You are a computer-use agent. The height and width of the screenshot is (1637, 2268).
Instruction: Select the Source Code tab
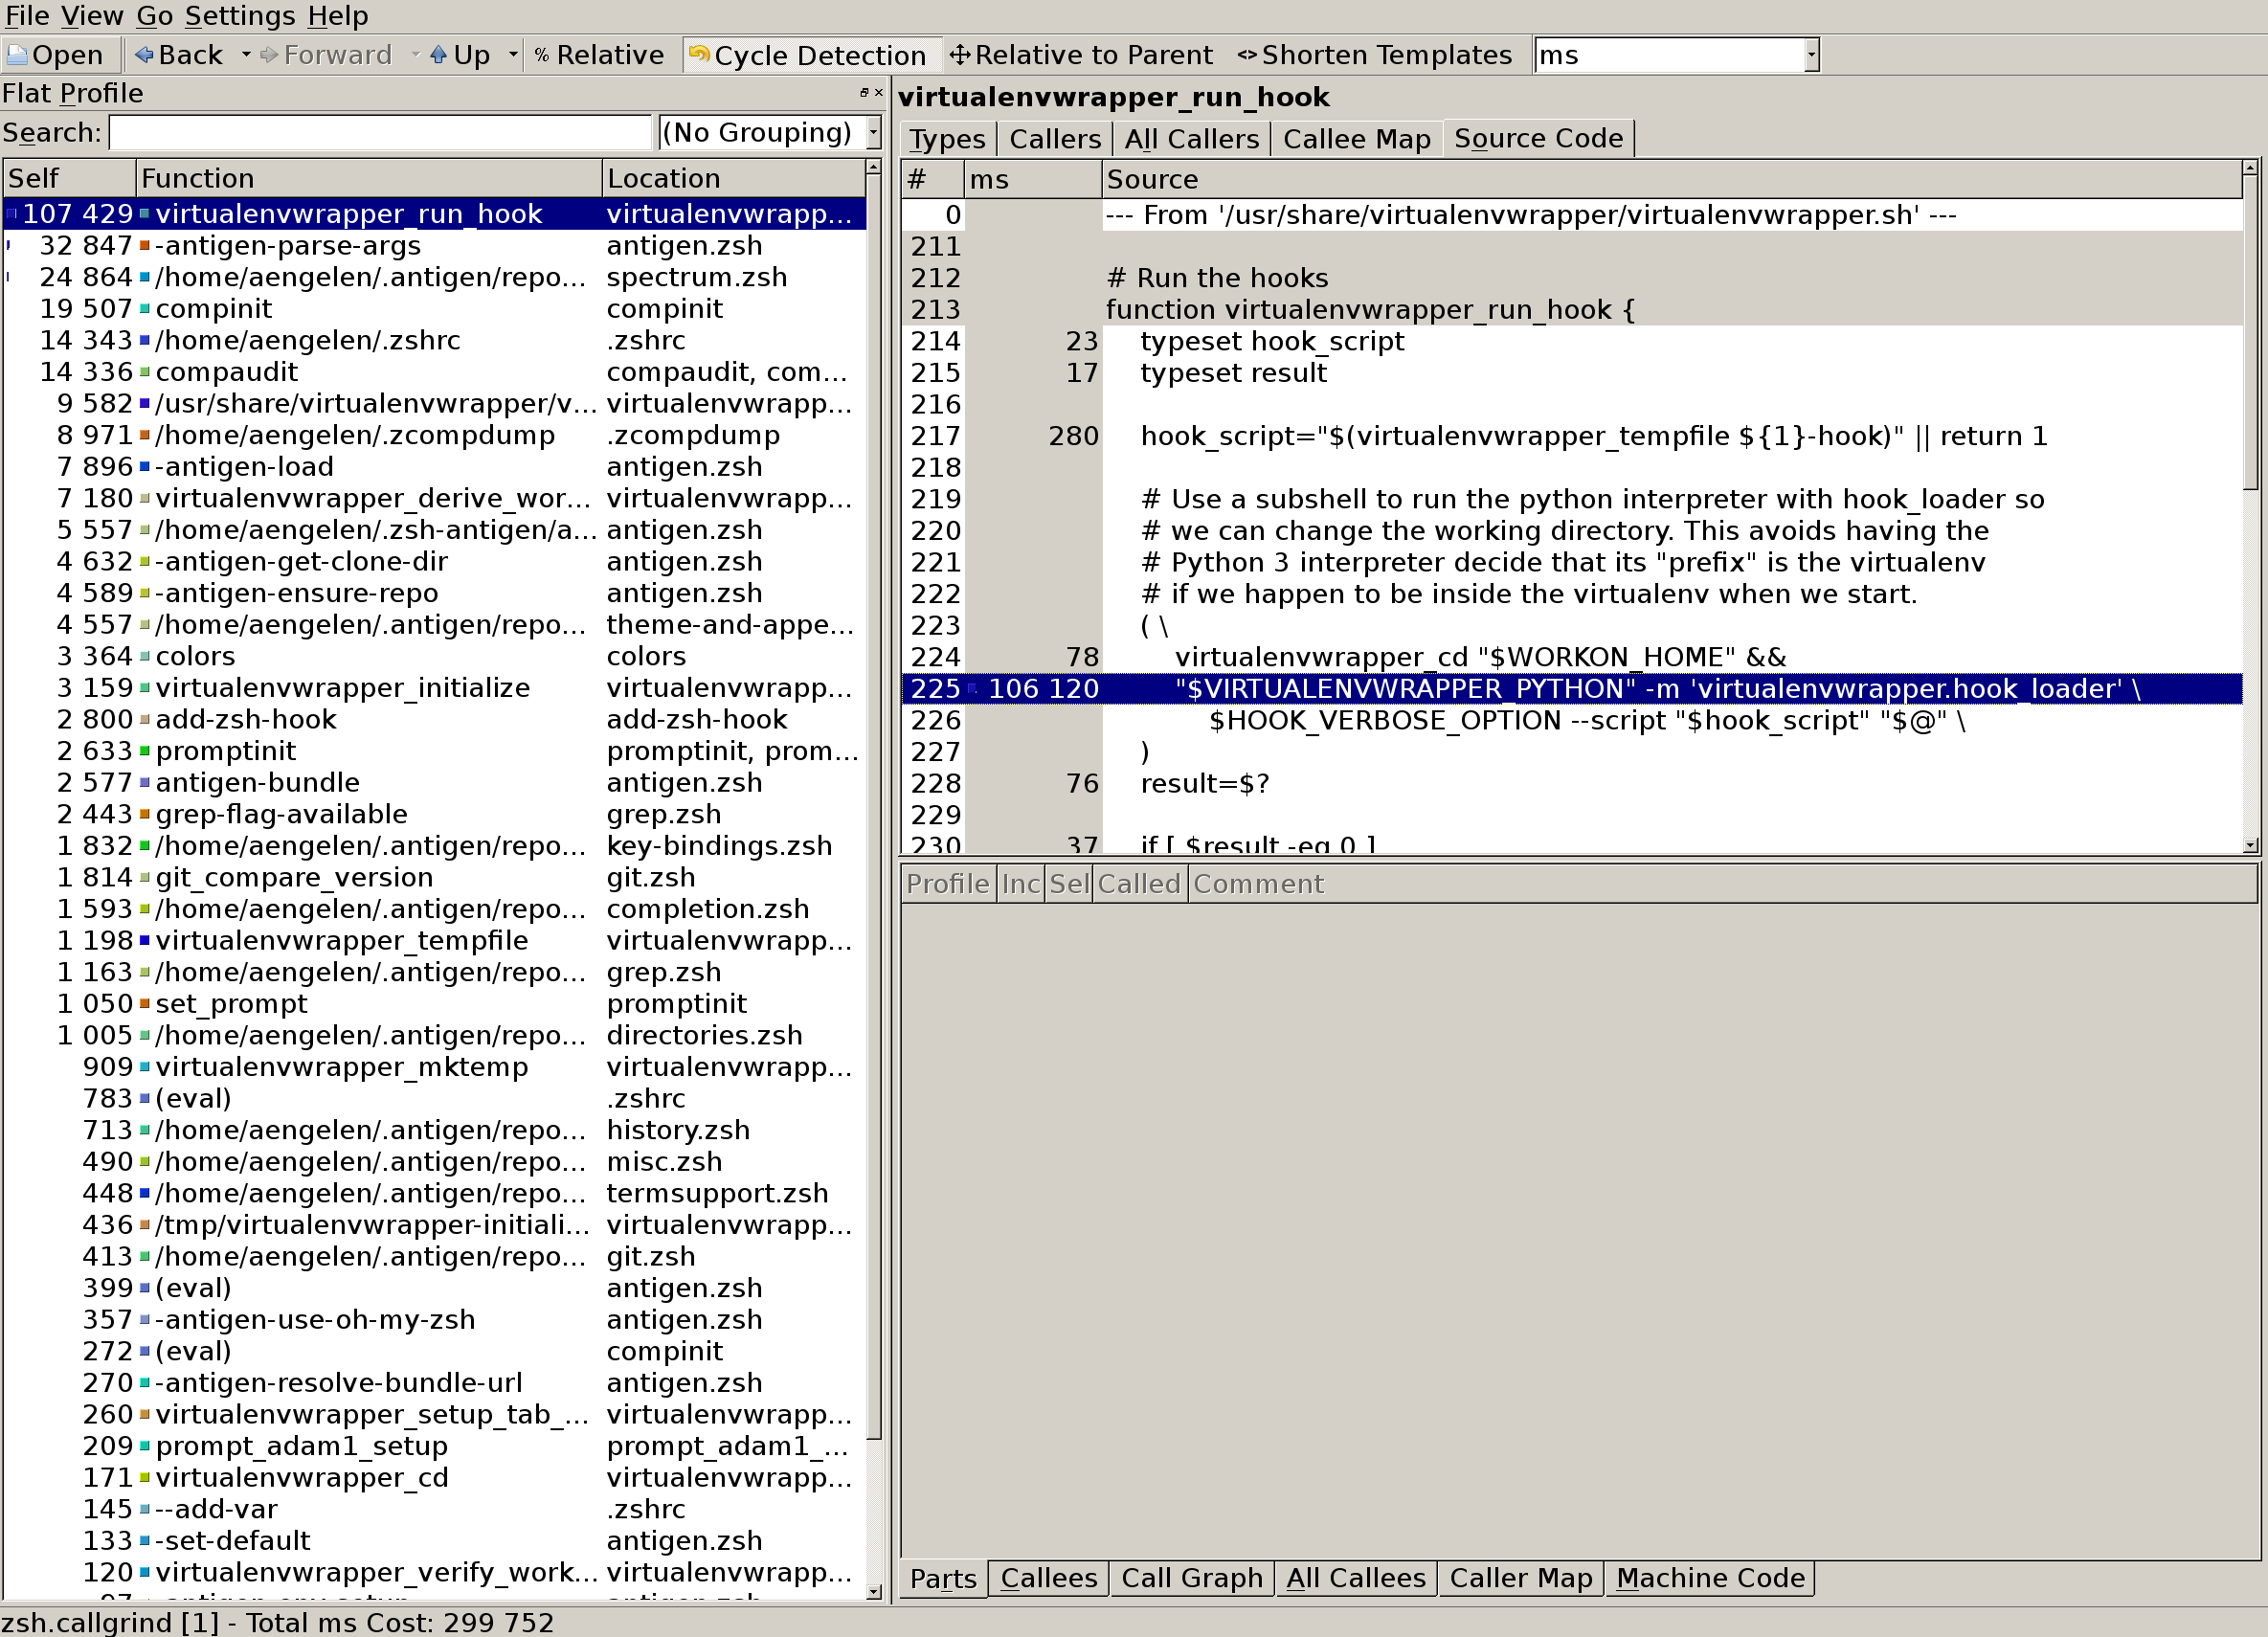[x=1538, y=139]
